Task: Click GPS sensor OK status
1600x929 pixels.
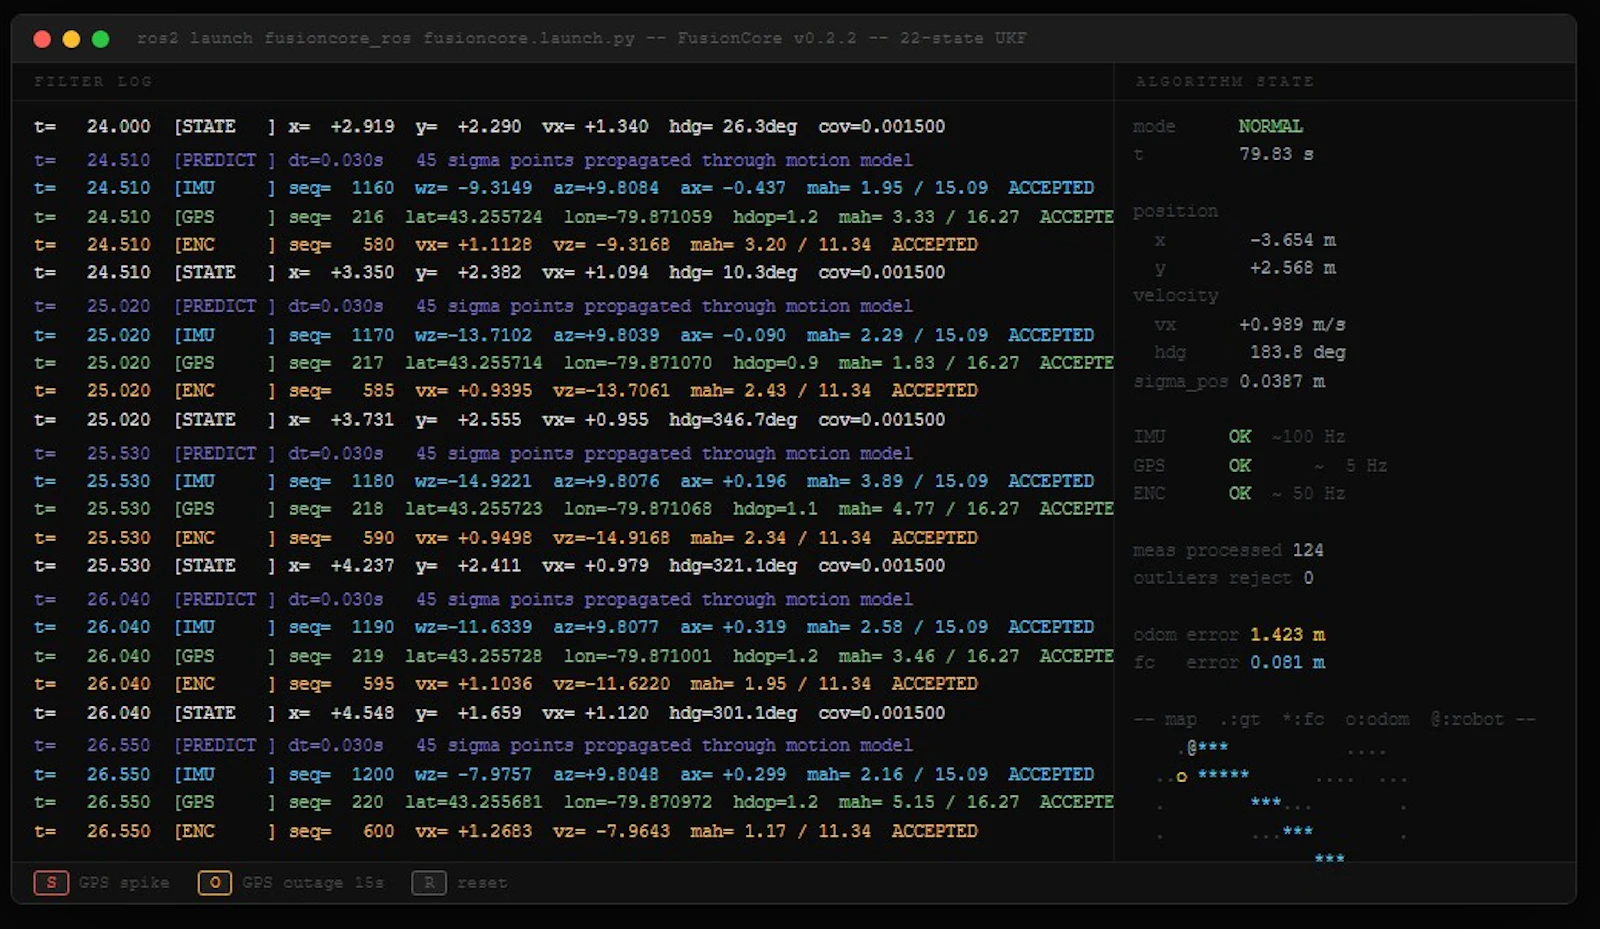Action: point(1240,466)
